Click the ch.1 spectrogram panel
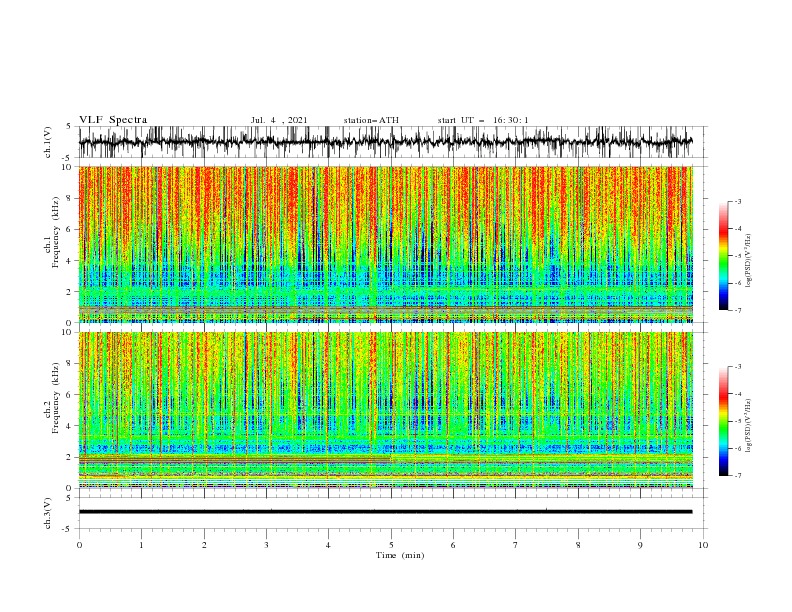This screenshot has width=792, height=612. coord(386,244)
